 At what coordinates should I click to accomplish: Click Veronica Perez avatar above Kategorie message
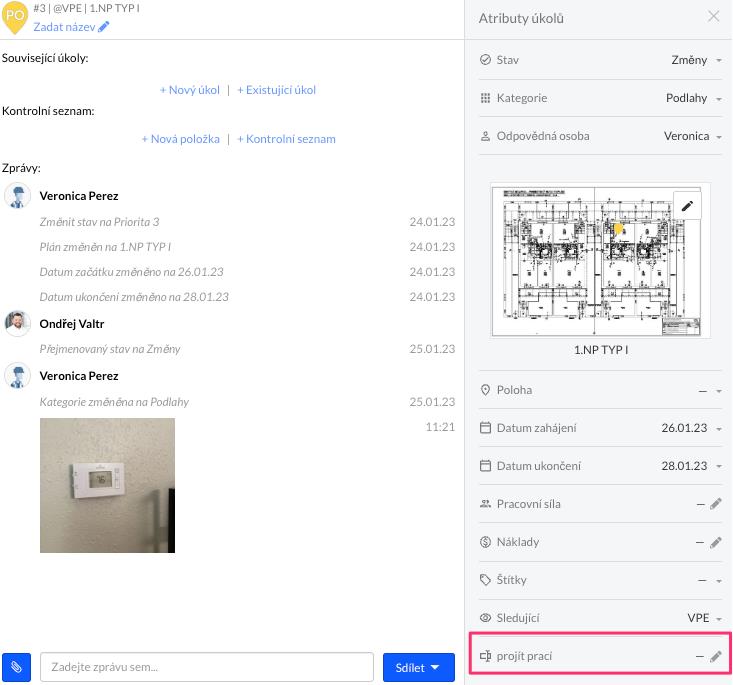tap(17, 376)
